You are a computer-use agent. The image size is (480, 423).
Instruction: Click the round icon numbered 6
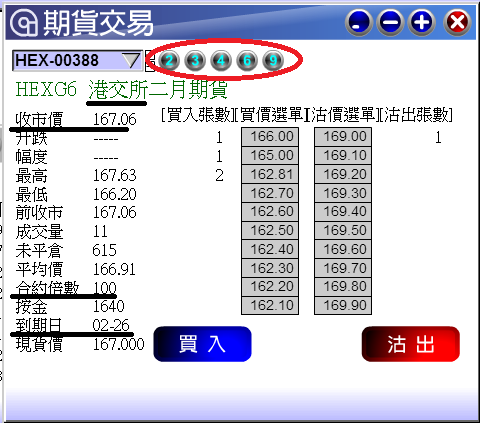[247, 61]
